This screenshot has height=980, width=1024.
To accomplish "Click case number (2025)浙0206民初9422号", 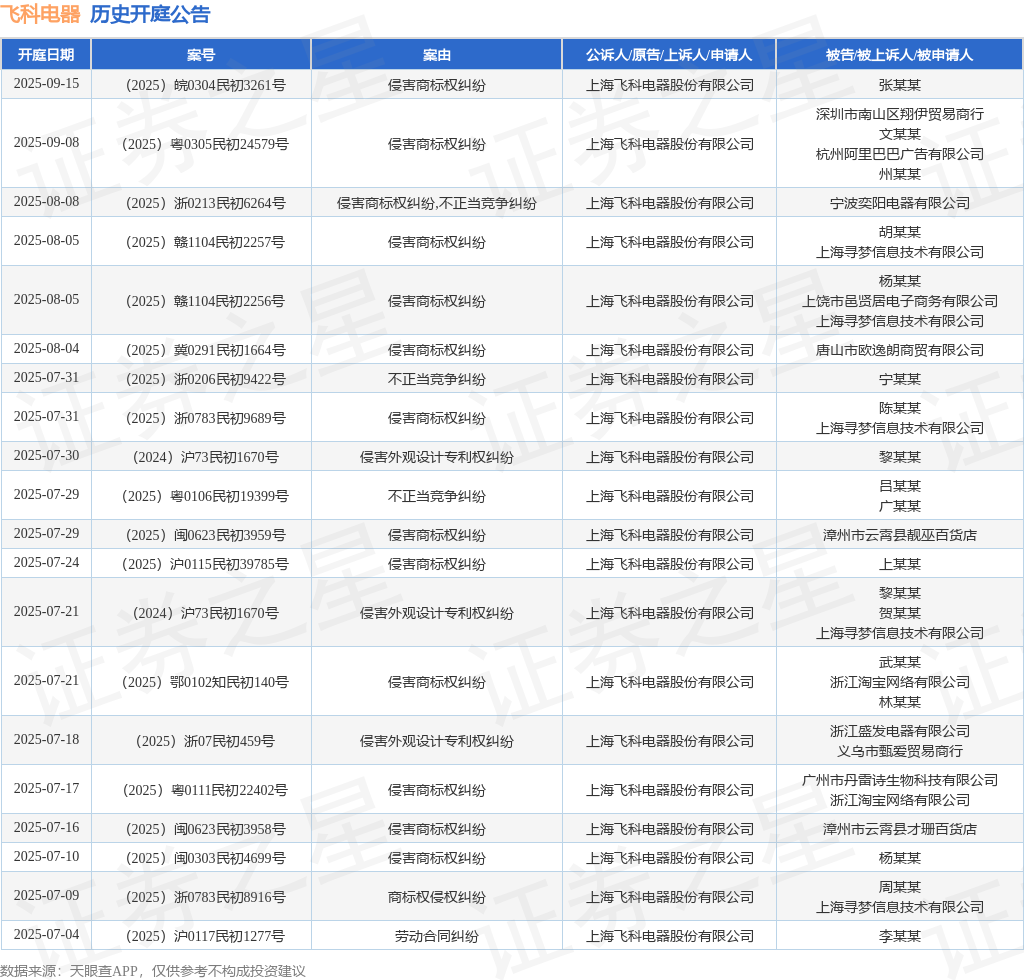I will tap(205, 379).
